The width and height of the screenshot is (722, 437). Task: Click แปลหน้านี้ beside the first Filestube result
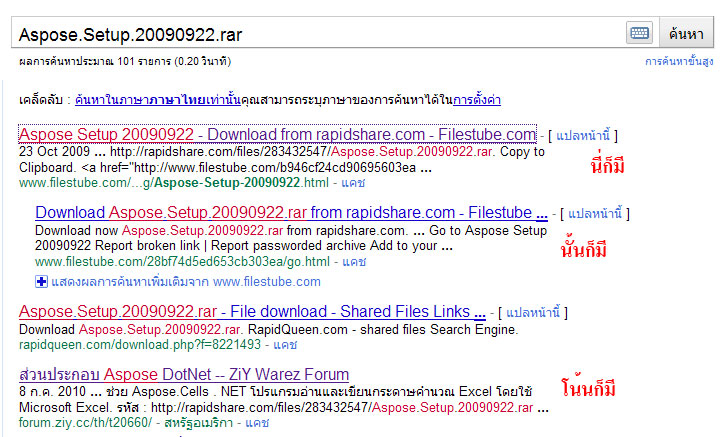tap(583, 135)
